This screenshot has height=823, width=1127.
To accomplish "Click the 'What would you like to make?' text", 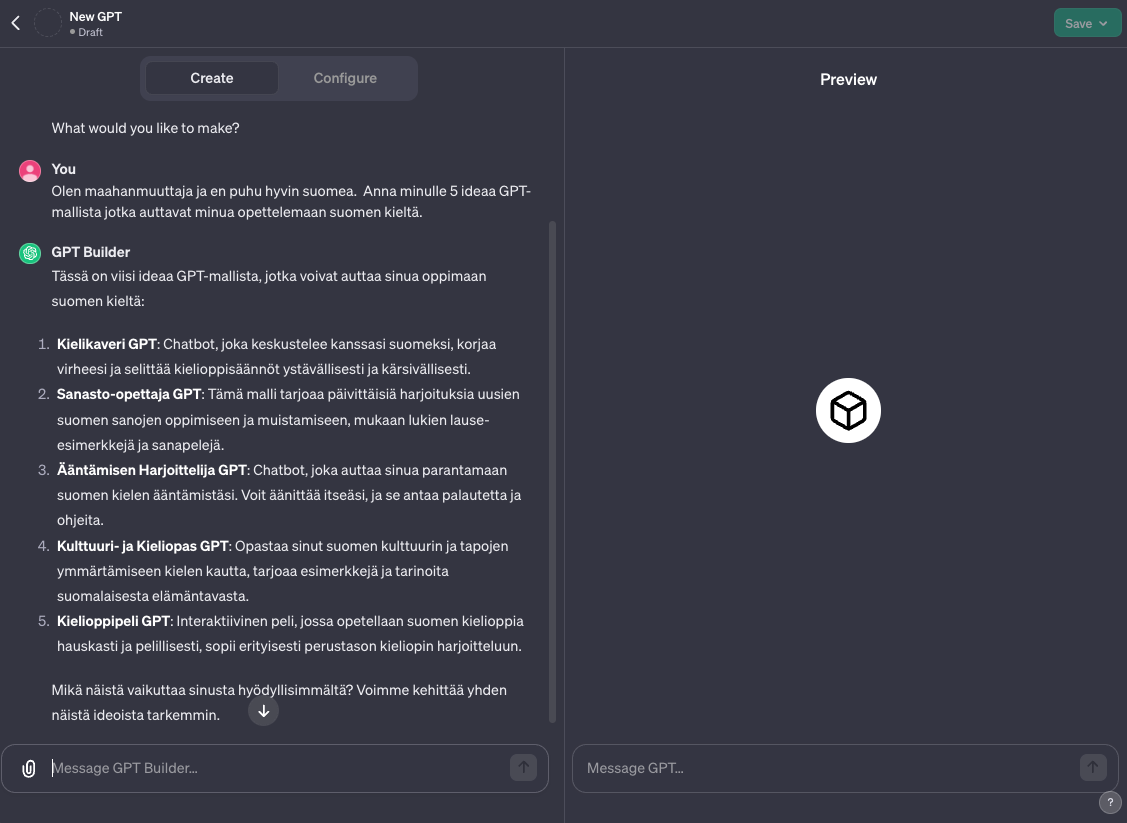I will tap(145, 128).
